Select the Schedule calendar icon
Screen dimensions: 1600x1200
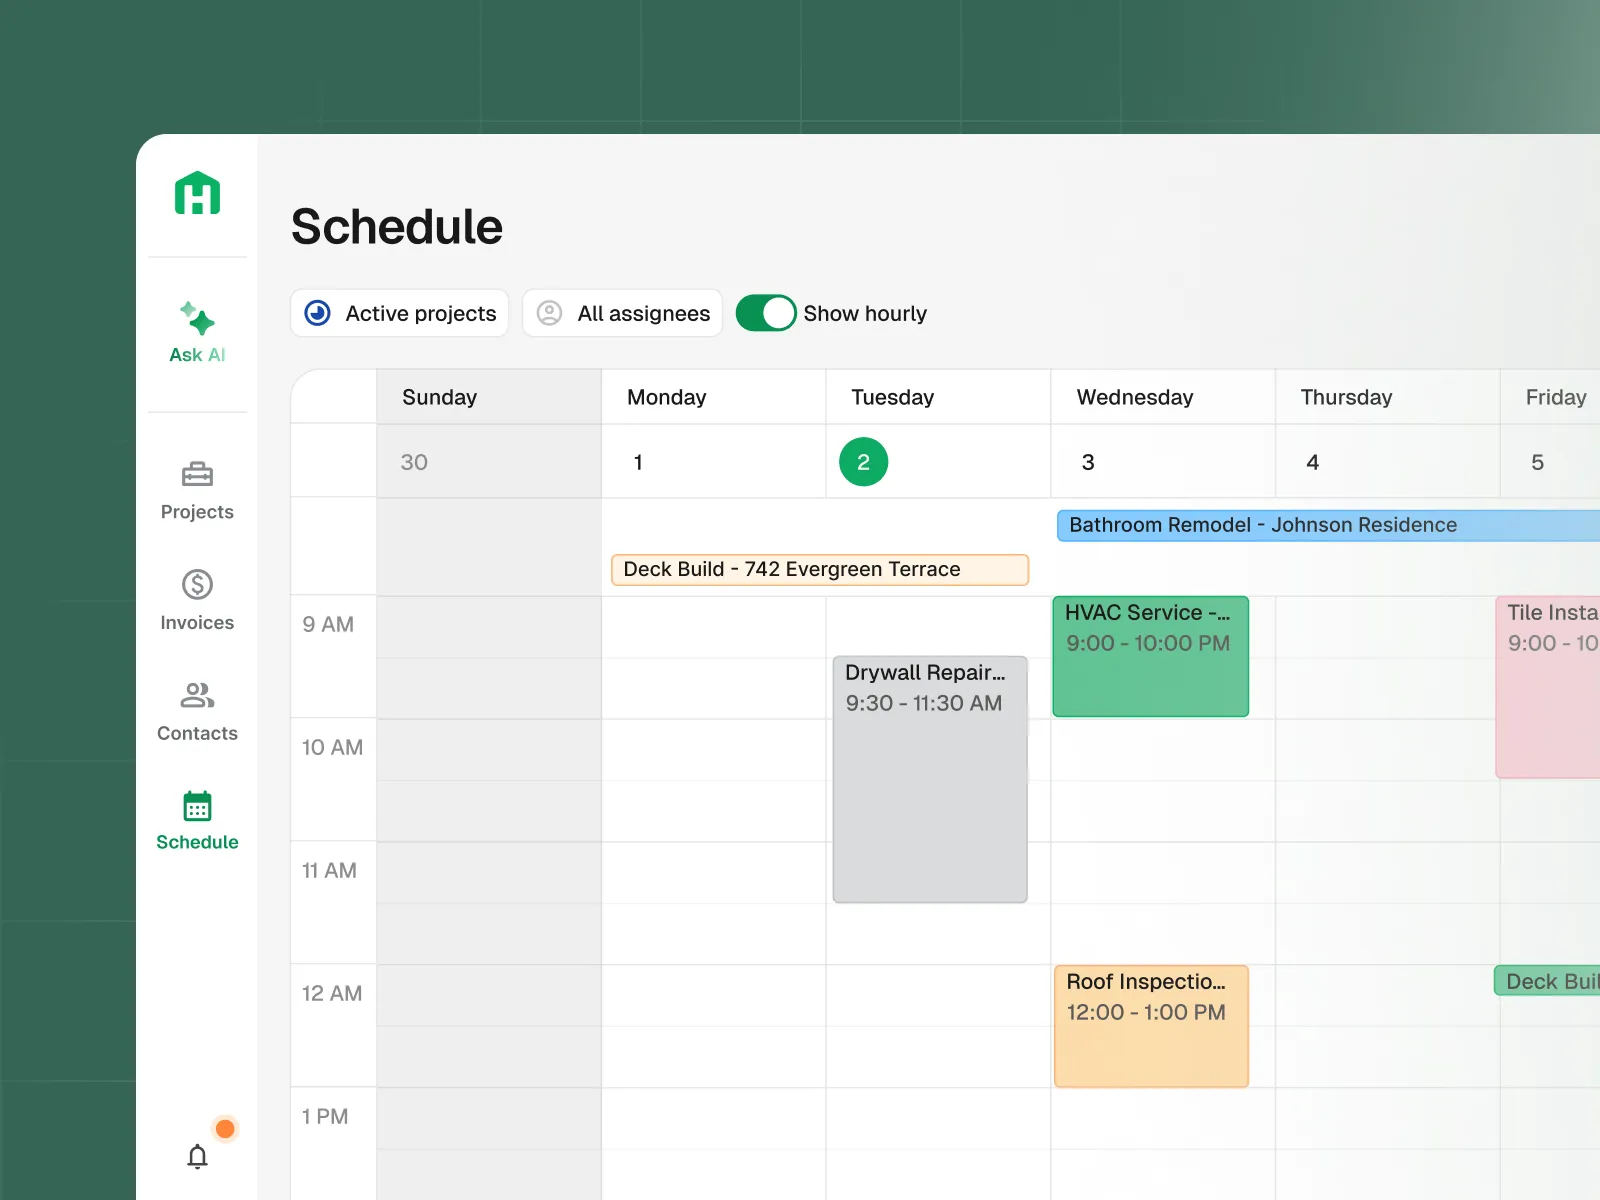[x=197, y=806]
